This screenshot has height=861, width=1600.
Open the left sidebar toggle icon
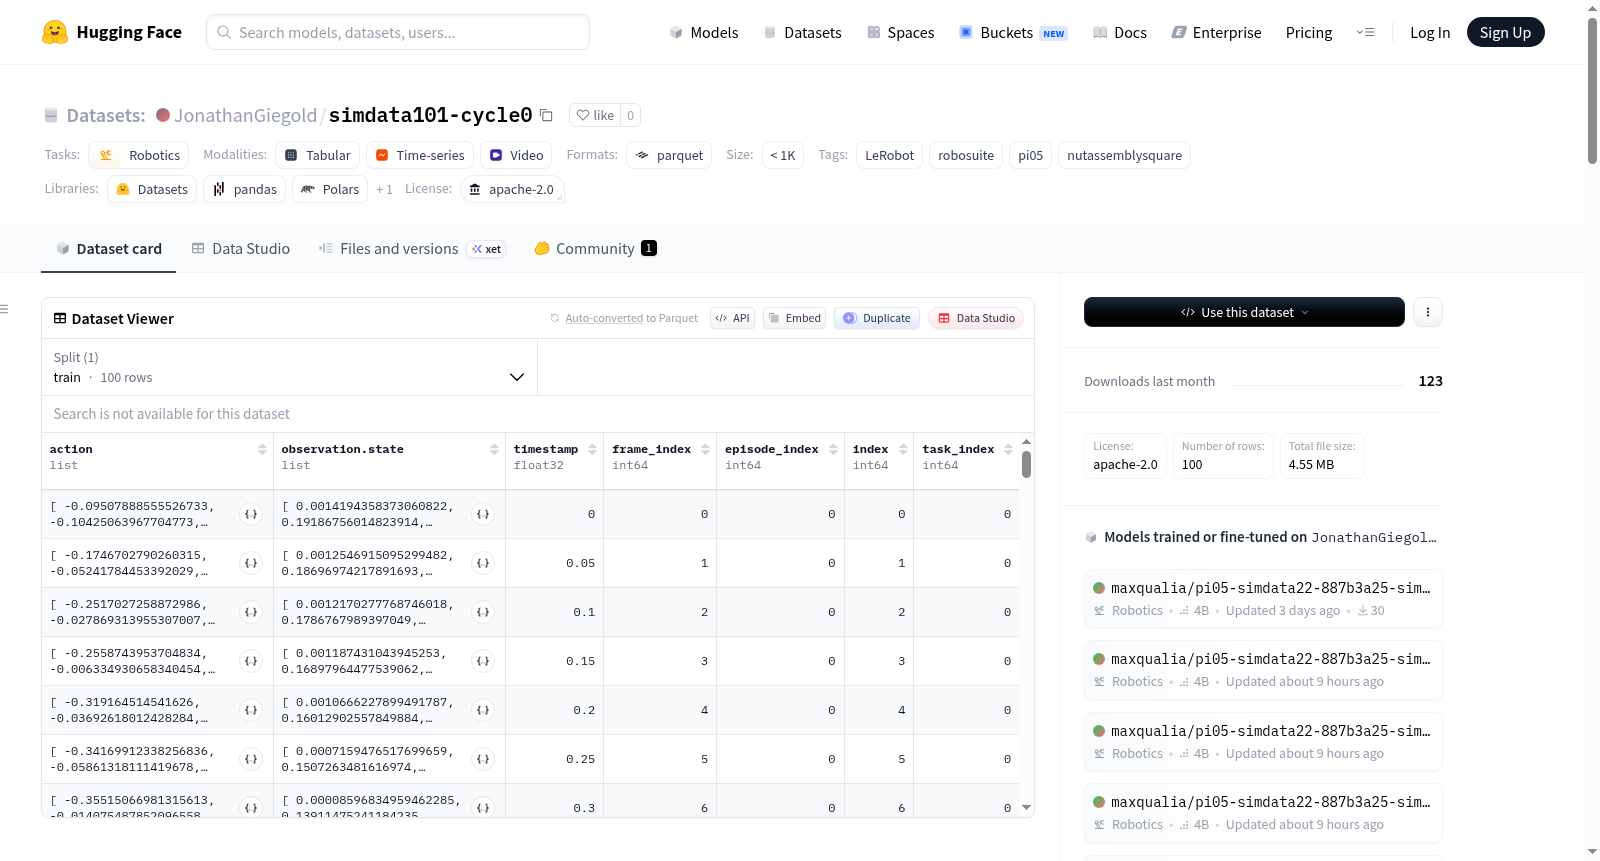point(5,309)
